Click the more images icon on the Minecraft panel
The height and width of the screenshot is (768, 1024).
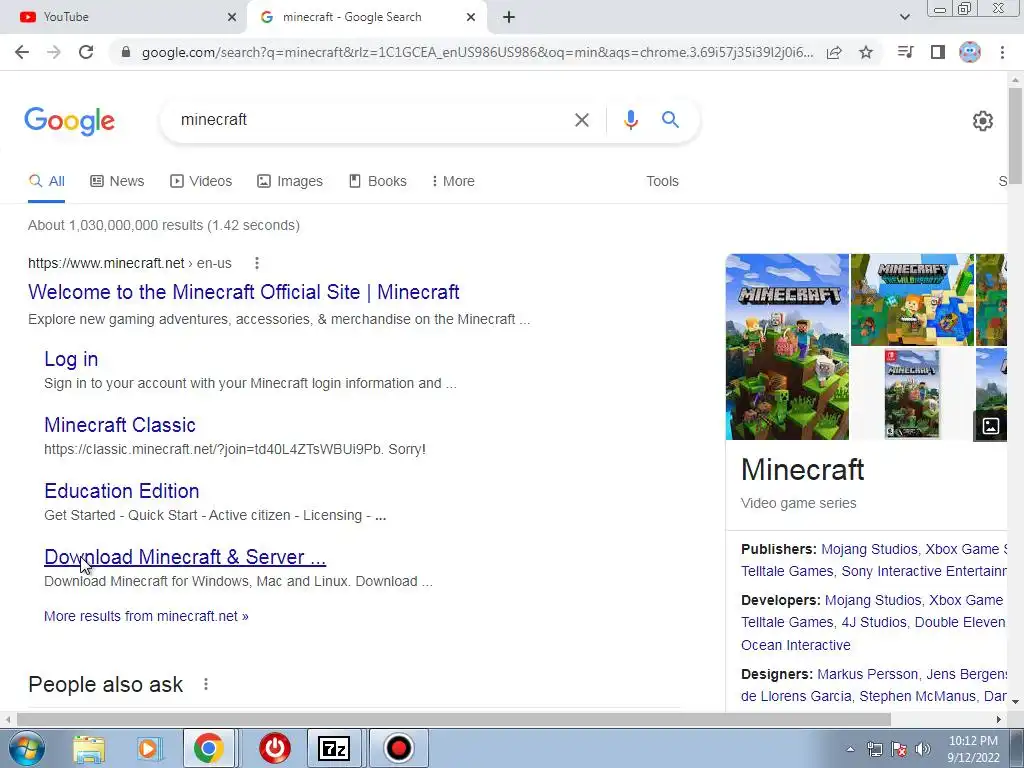[x=991, y=426]
